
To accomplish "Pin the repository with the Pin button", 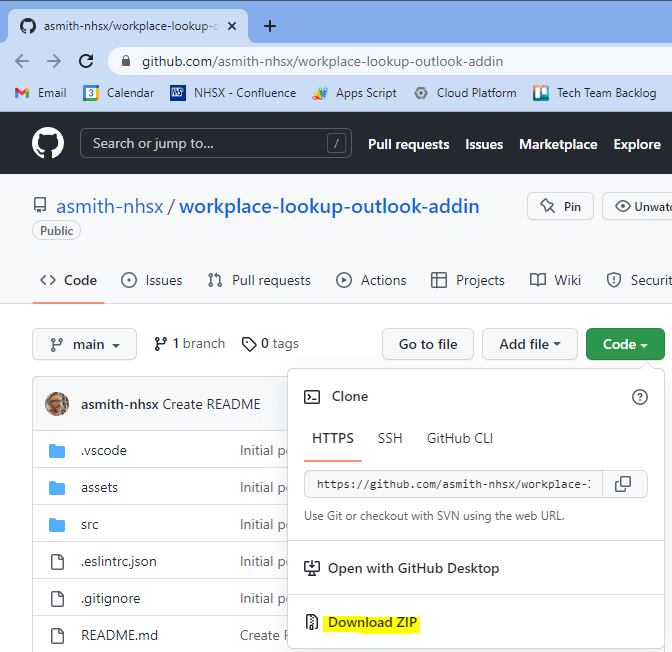I will (x=560, y=206).
